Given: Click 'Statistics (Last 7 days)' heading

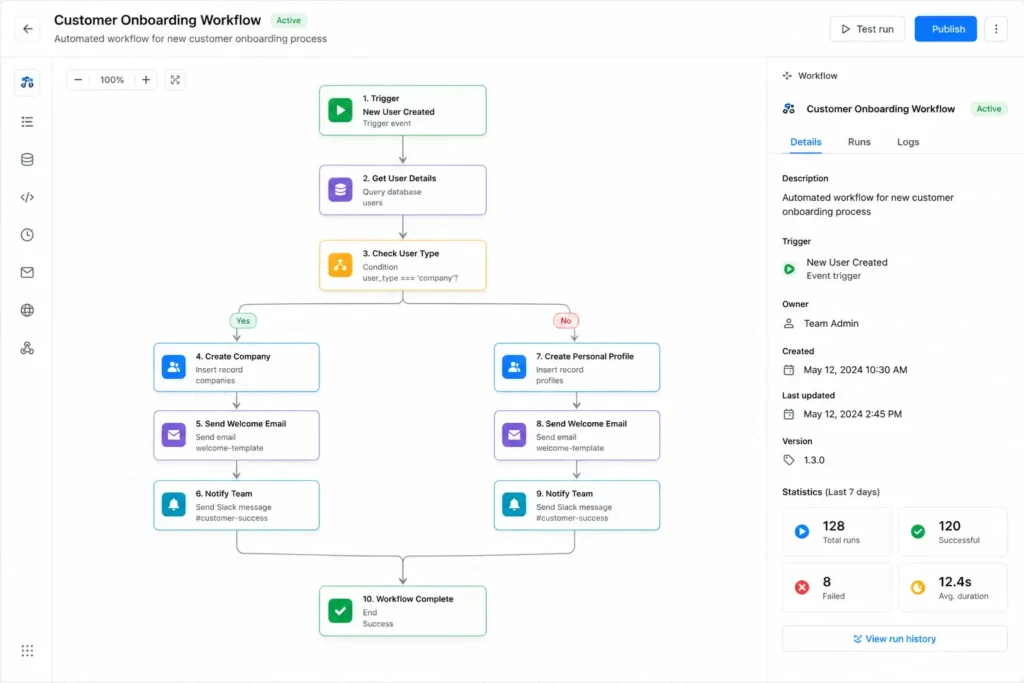Looking at the screenshot, I should click(x=831, y=492).
